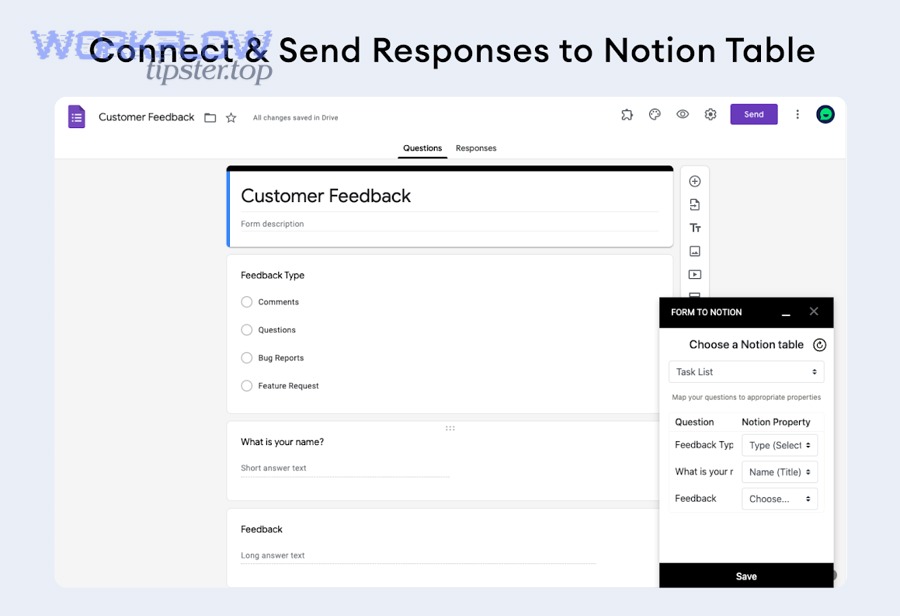Screen dimensions: 900x616
Task: Click the Save button in Notion panel
Action: coord(746,576)
